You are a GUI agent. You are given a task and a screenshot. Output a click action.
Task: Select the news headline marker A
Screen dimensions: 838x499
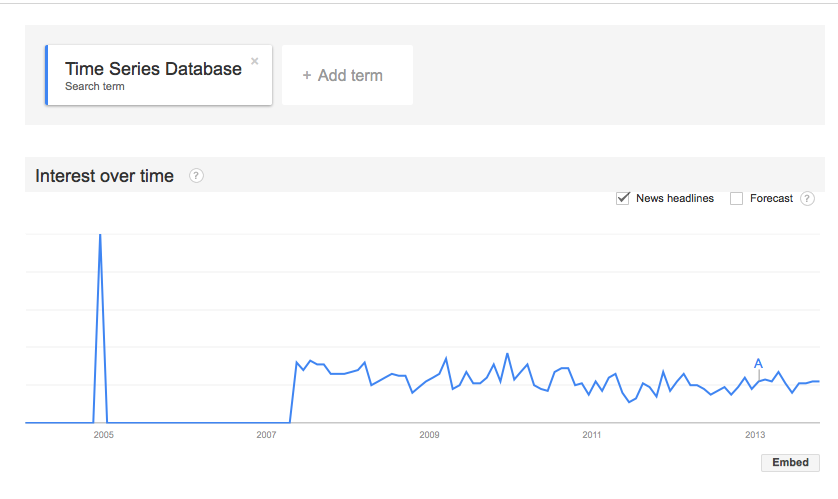(758, 364)
